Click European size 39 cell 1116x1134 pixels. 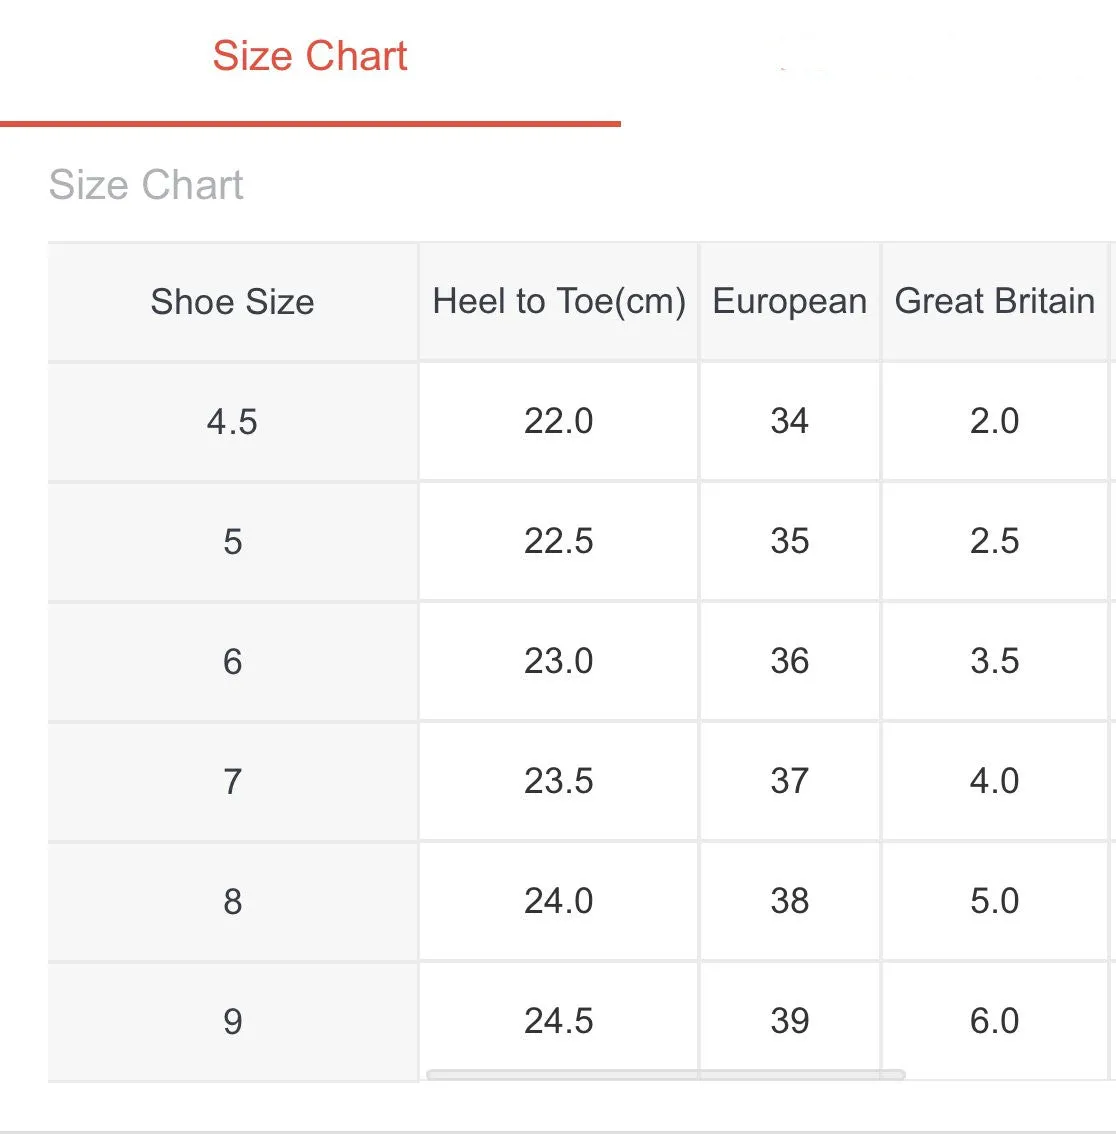pyautogui.click(x=789, y=1022)
